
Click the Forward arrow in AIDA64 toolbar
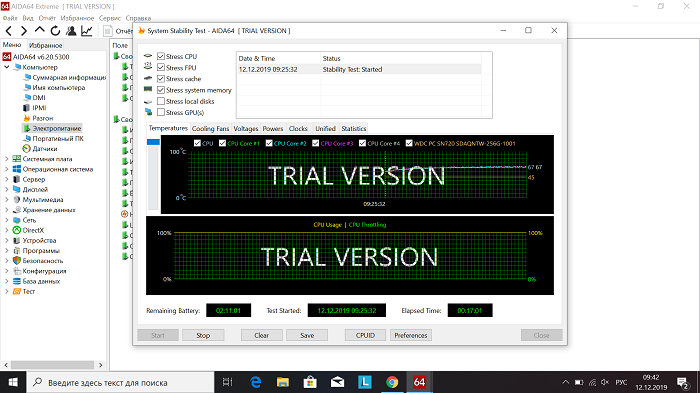(x=24, y=31)
